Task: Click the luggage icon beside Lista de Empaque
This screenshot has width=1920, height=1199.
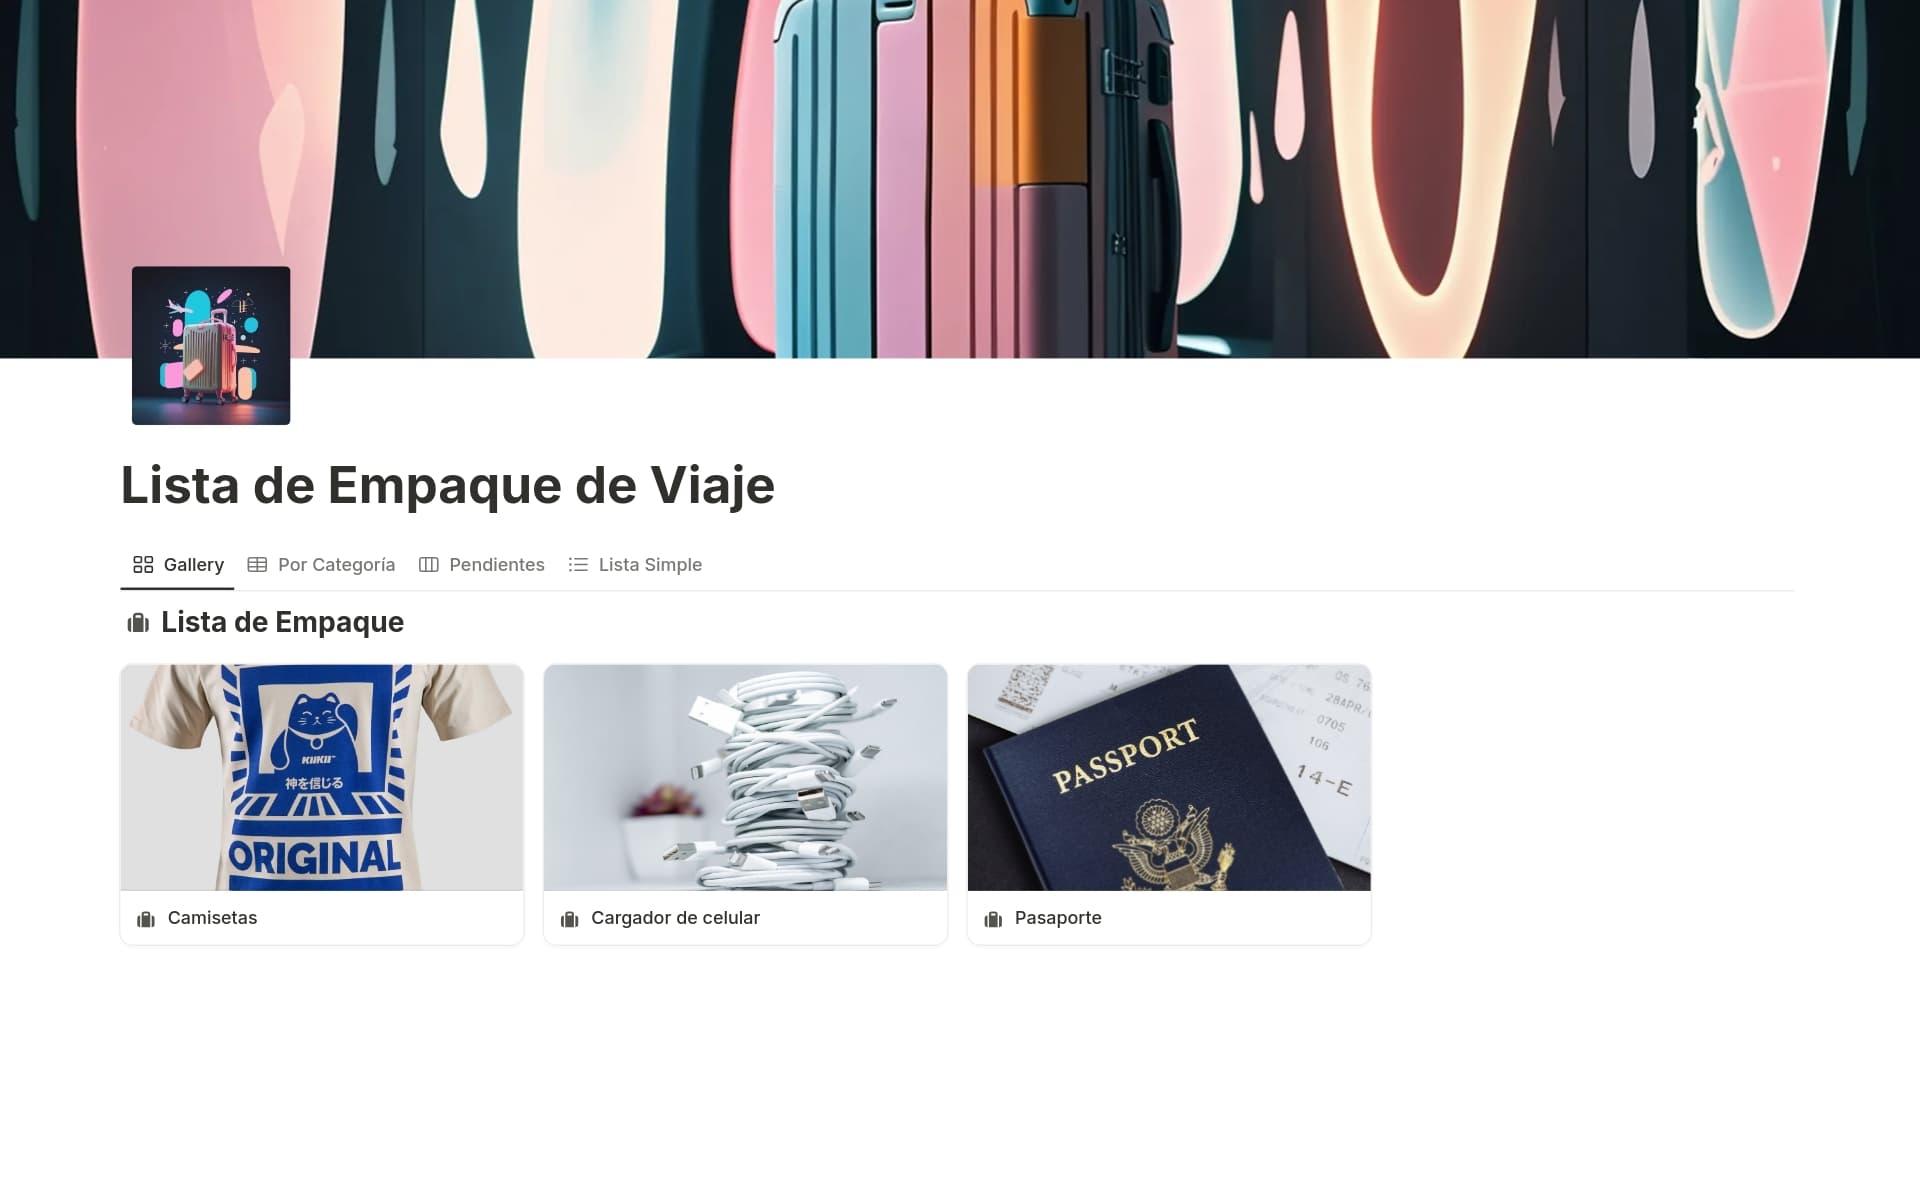Action: 138,623
